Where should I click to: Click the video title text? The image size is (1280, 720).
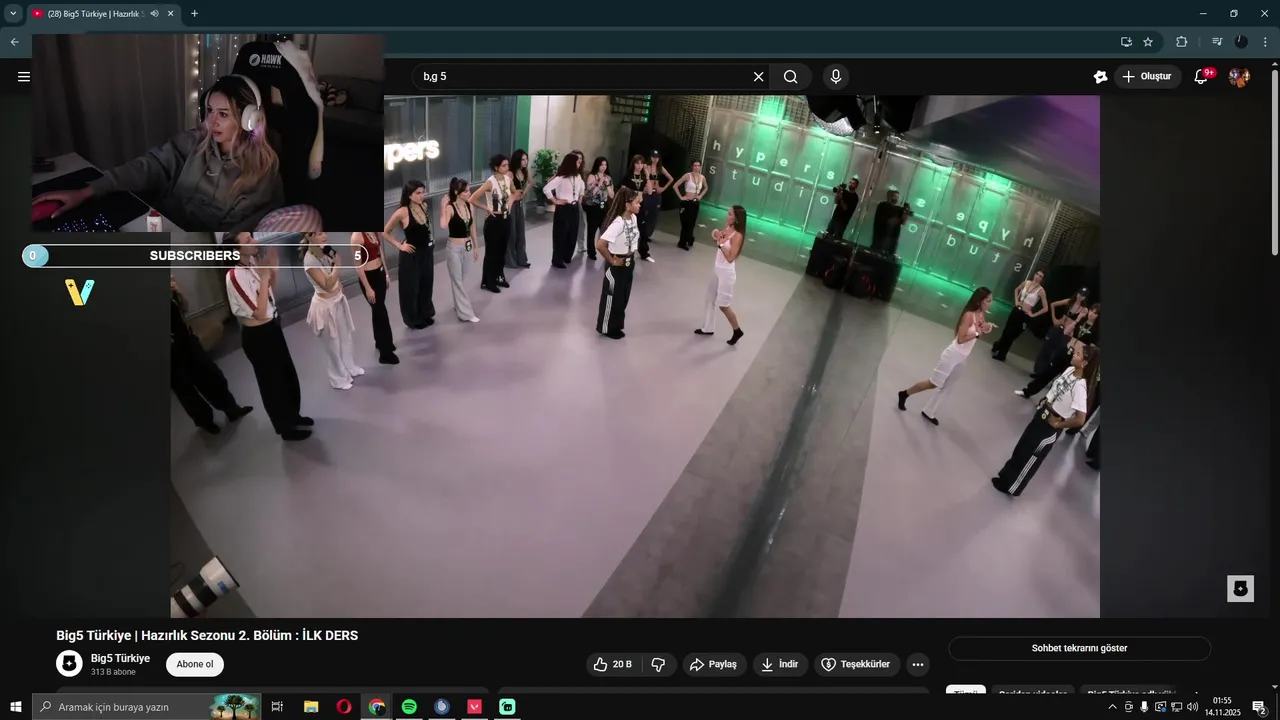tap(207, 635)
